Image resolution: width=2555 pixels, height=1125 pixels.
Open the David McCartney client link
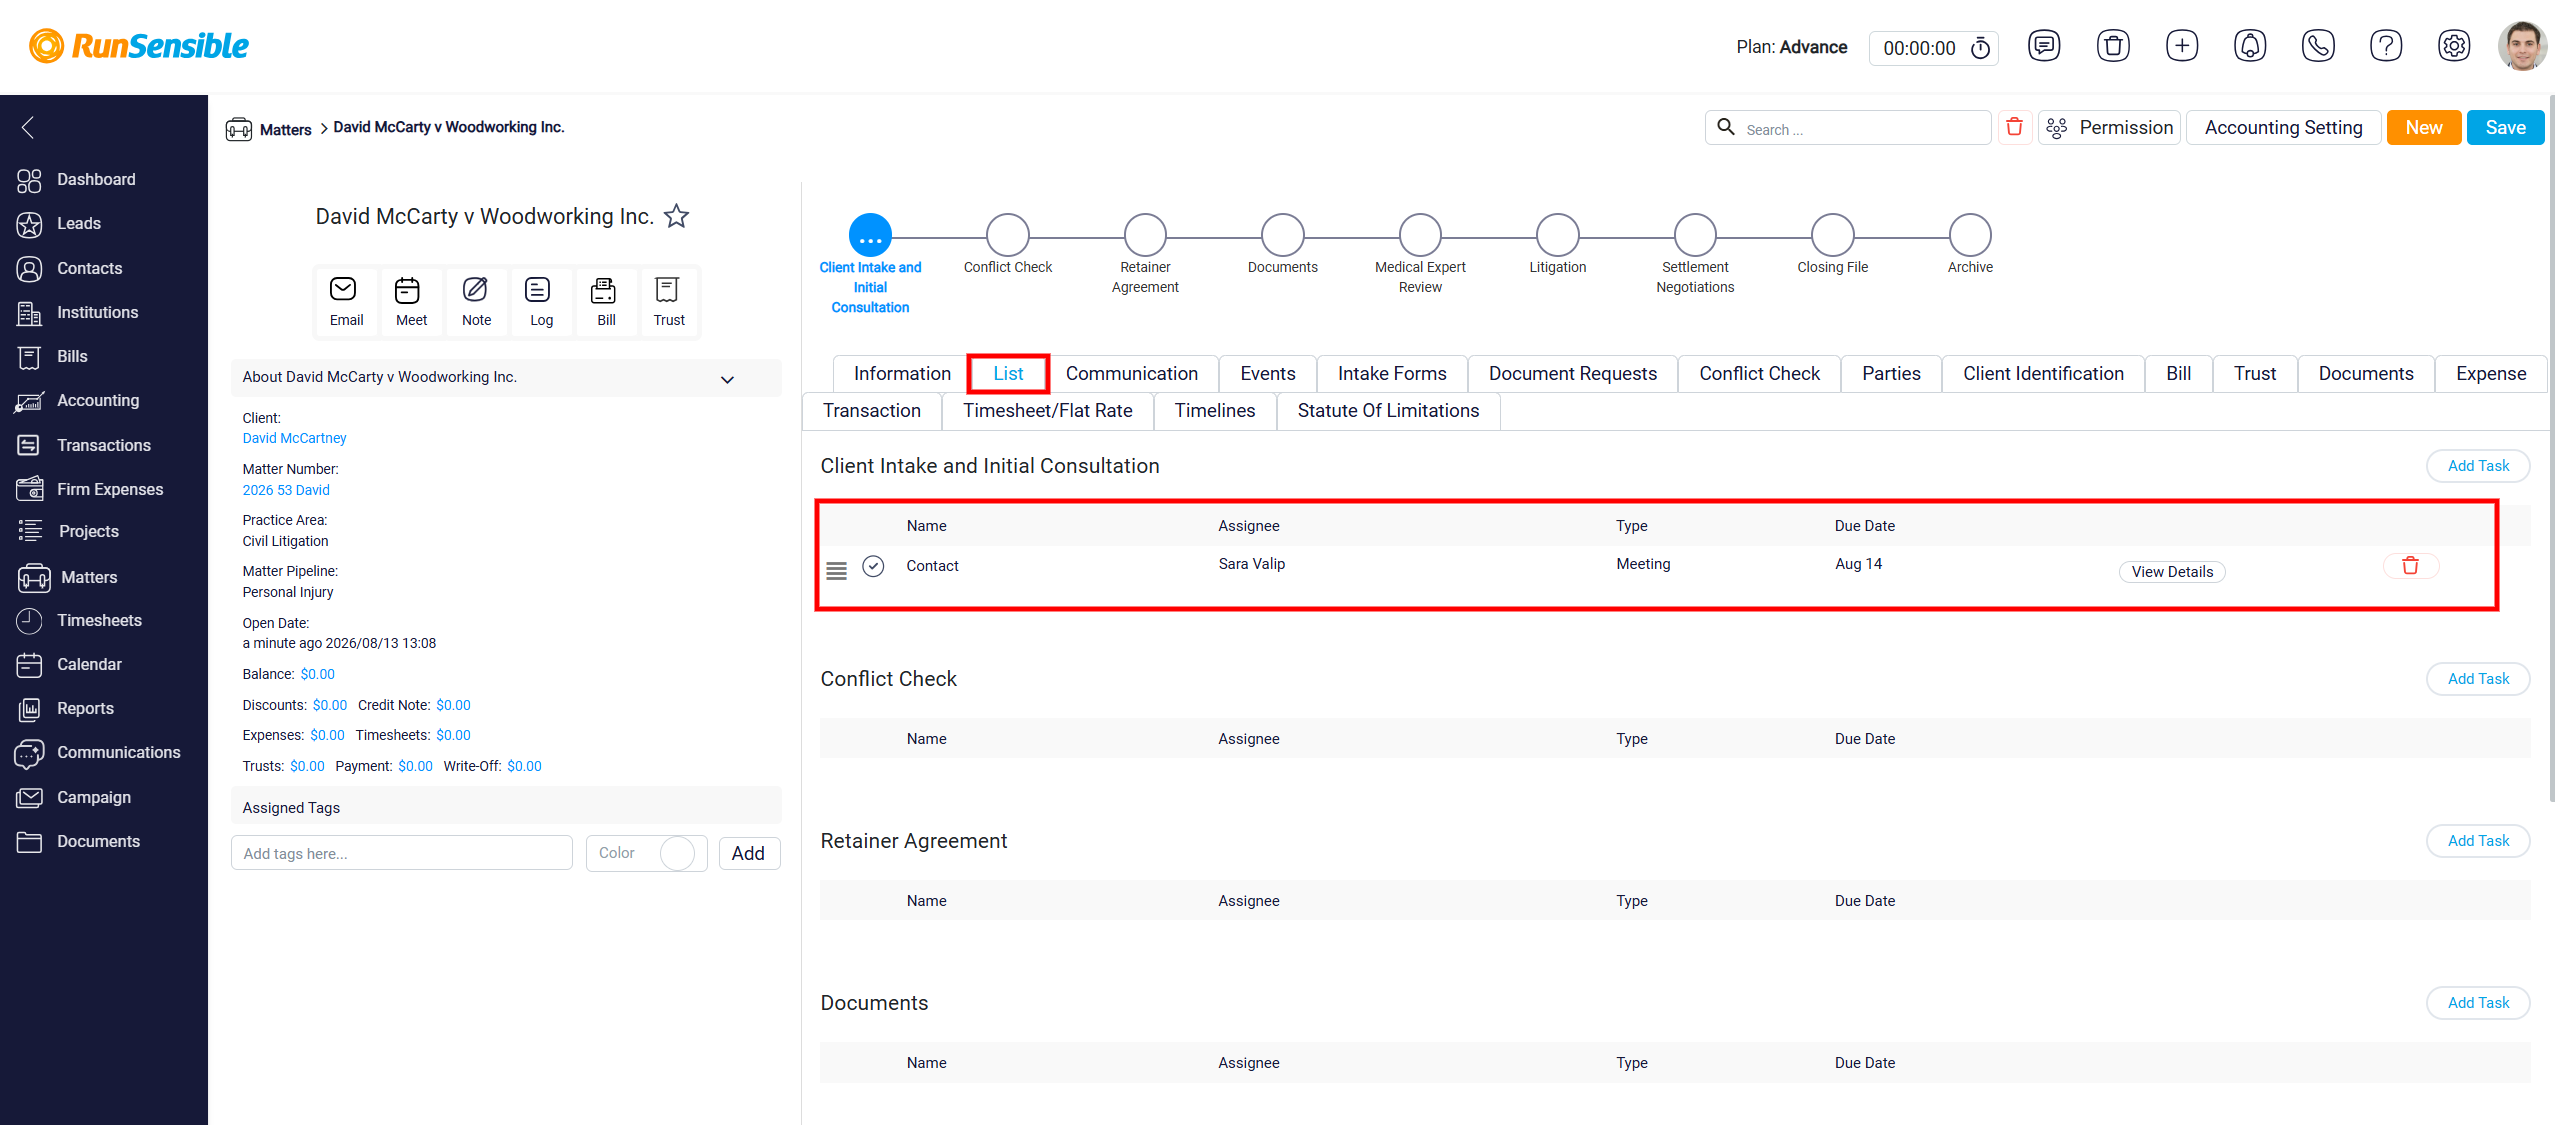pos(294,438)
